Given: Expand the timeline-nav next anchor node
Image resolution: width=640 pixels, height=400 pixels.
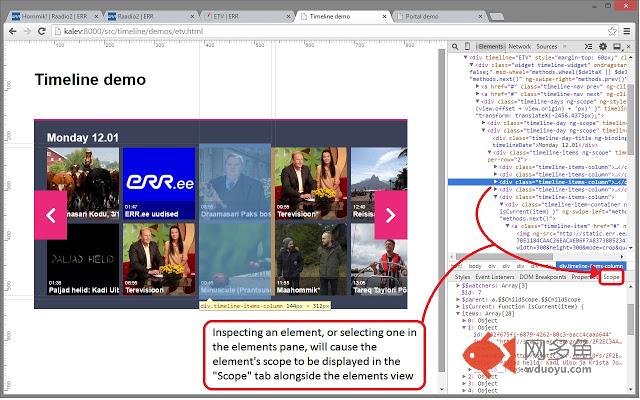Looking at the screenshot, I should pyautogui.click(x=477, y=94).
